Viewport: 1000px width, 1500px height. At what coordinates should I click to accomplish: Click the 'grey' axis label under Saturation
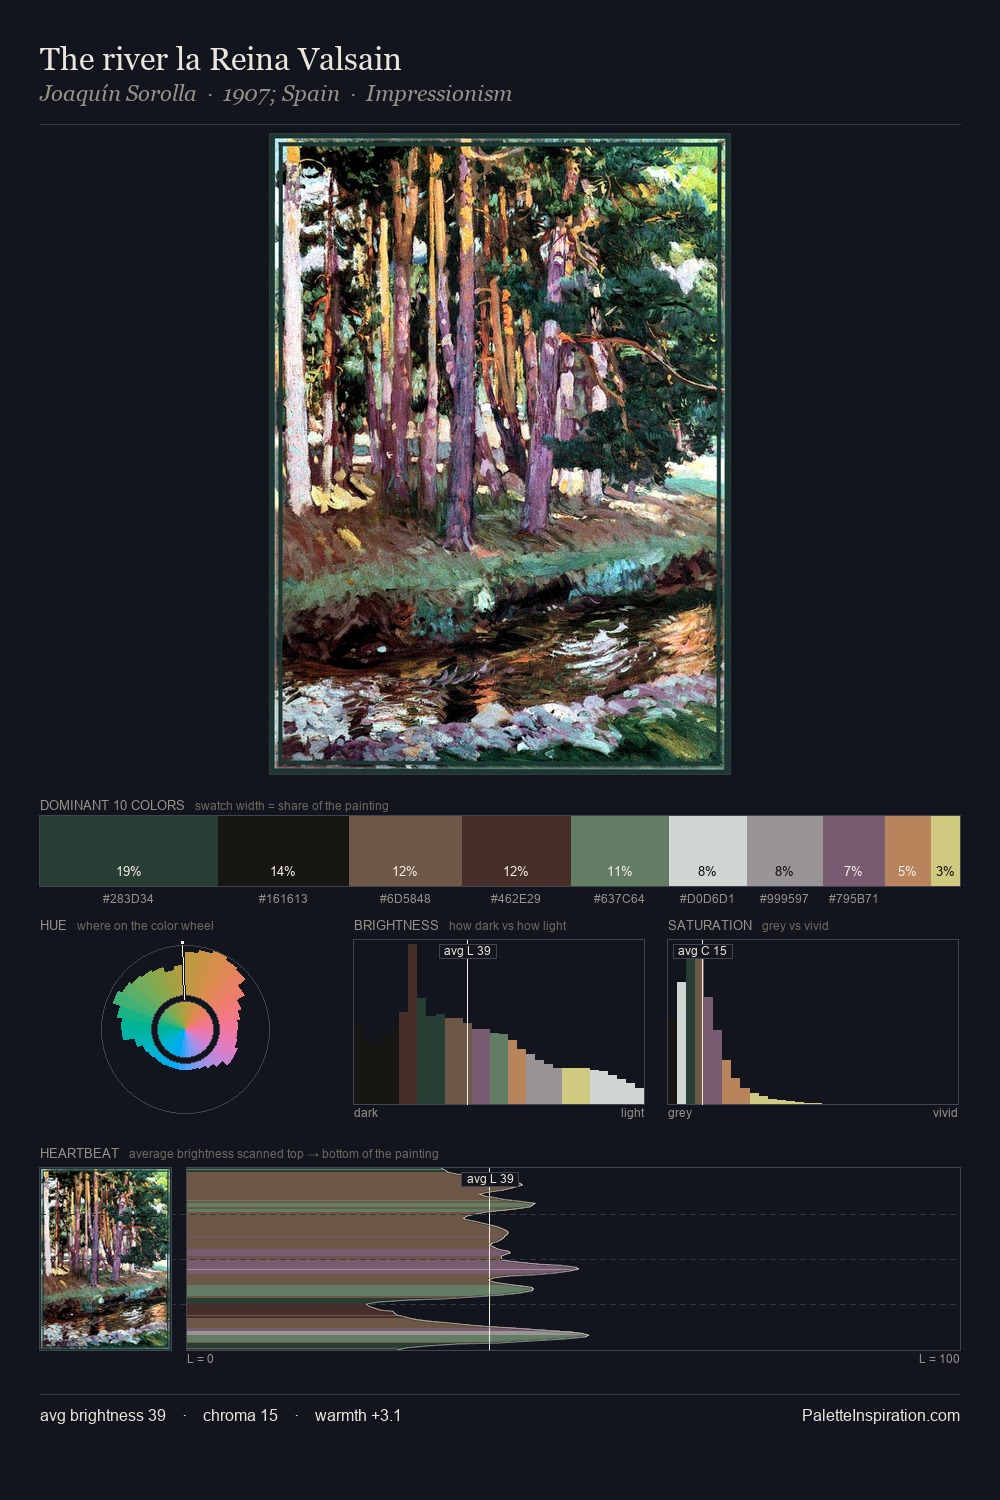click(x=680, y=1113)
